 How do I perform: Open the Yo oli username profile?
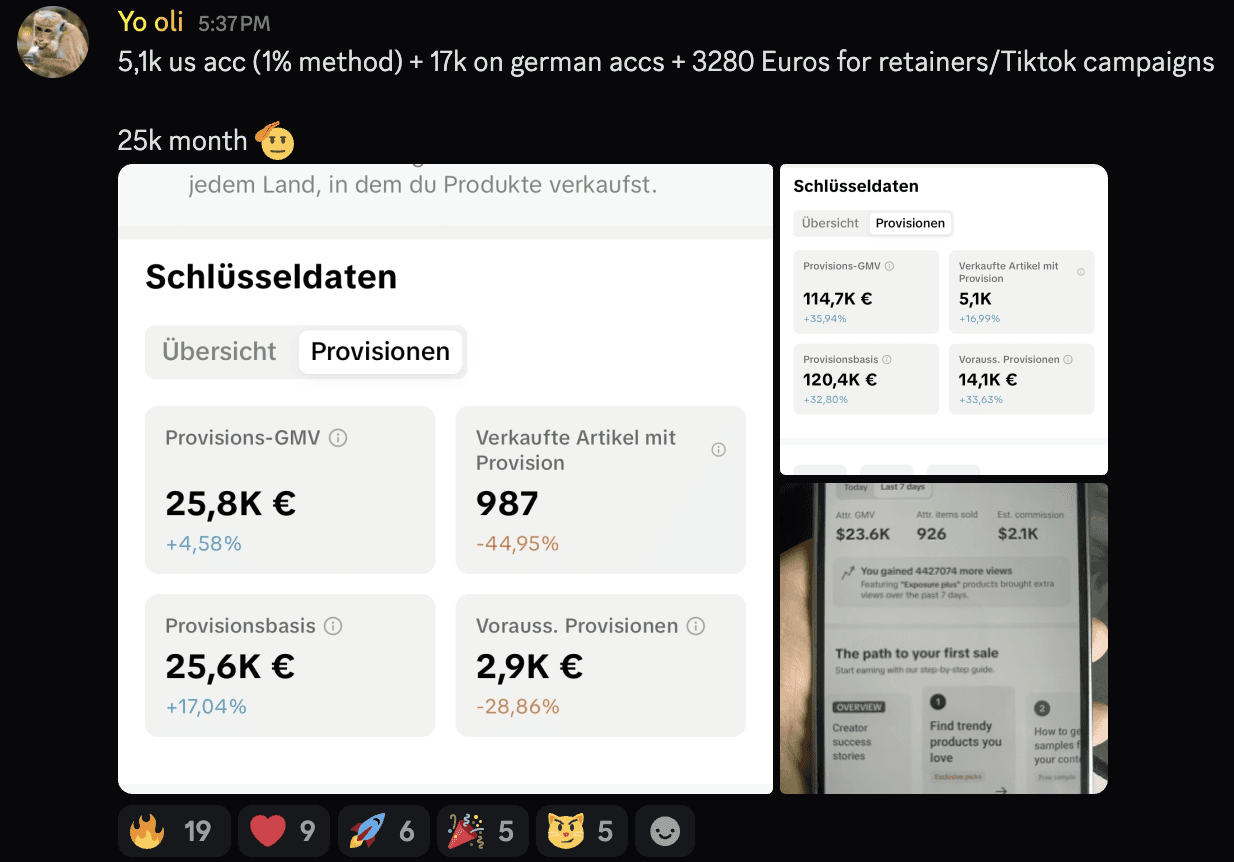(x=151, y=21)
